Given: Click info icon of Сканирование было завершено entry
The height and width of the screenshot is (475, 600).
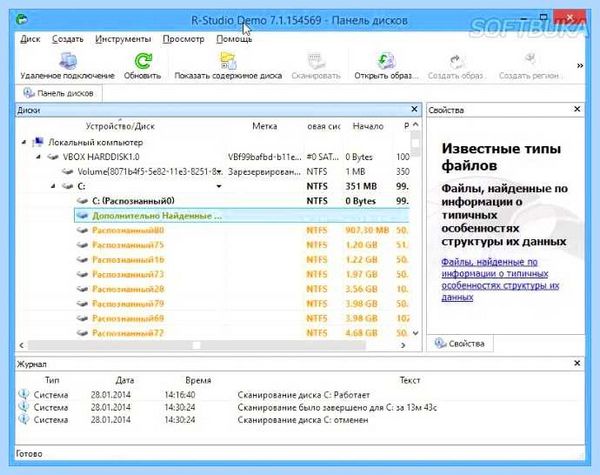Looking at the screenshot, I should [24, 407].
